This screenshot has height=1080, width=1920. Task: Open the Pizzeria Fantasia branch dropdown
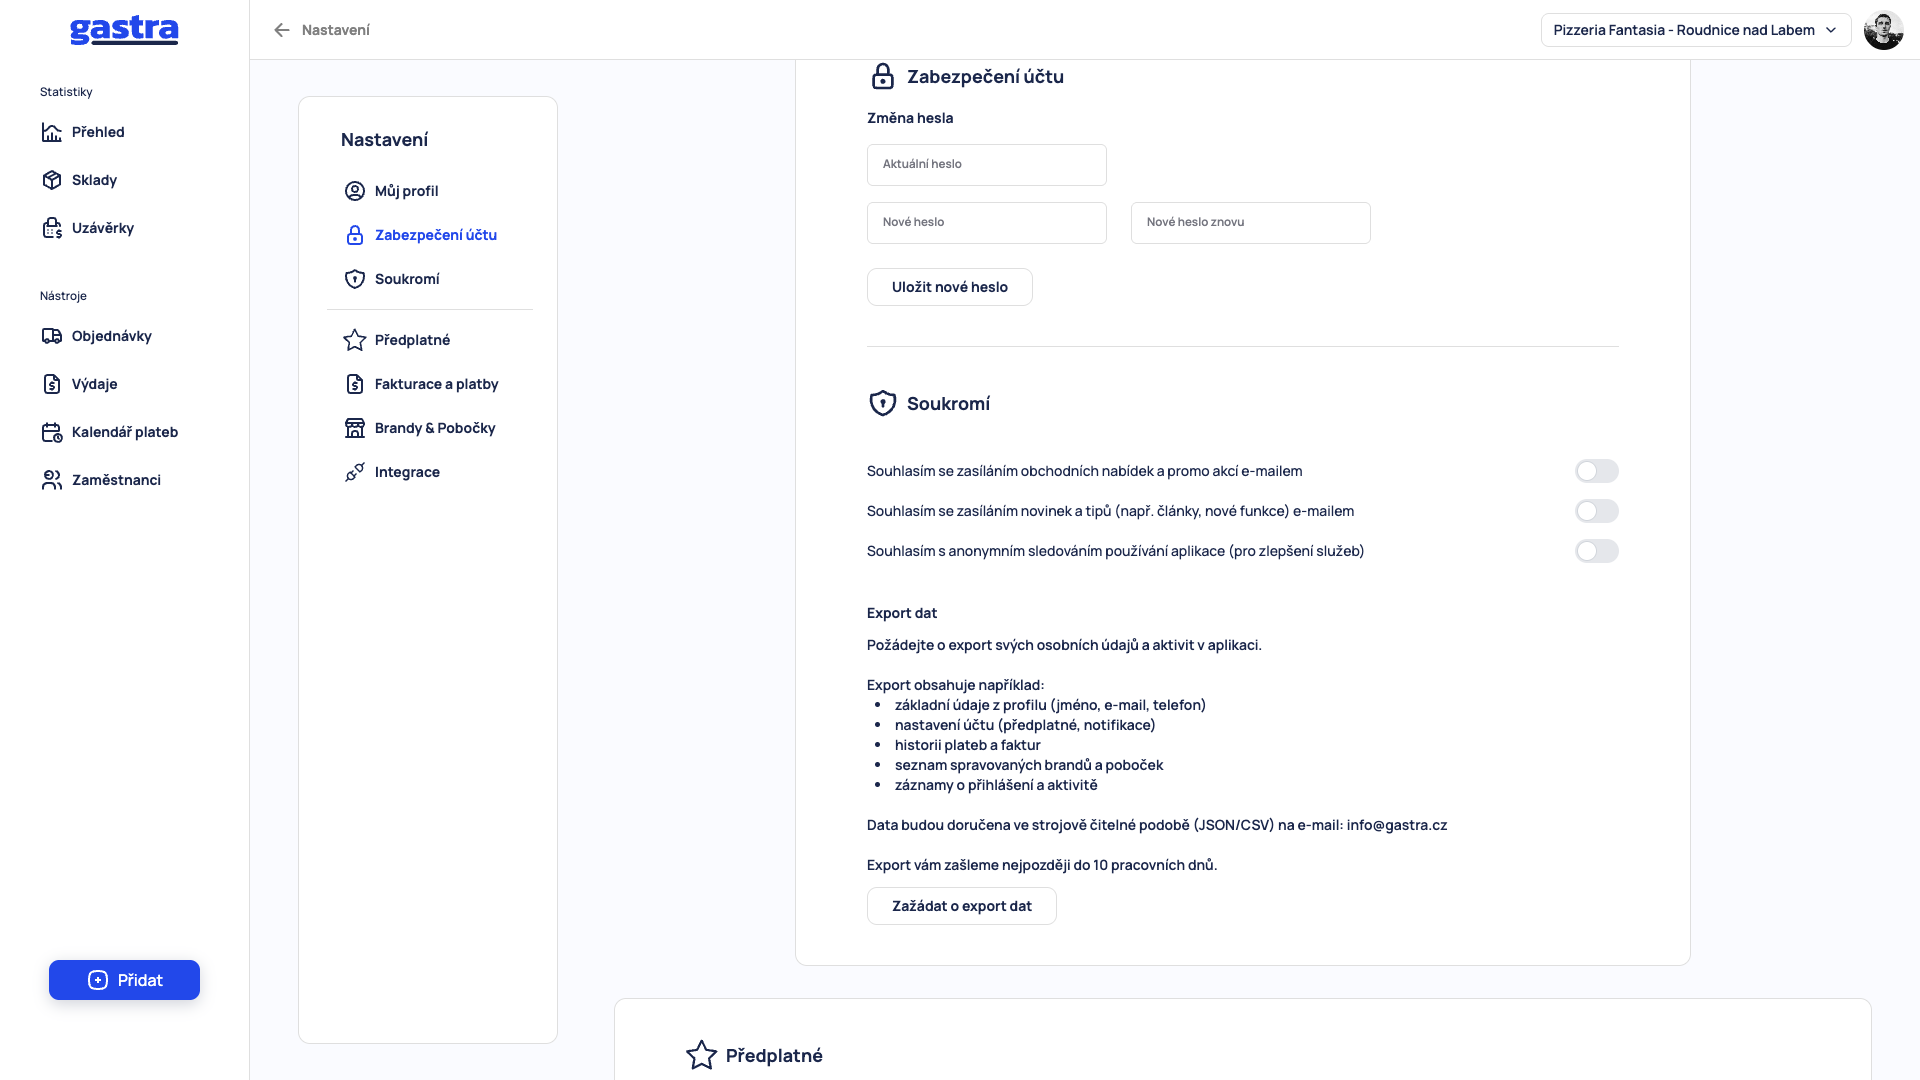(1695, 30)
